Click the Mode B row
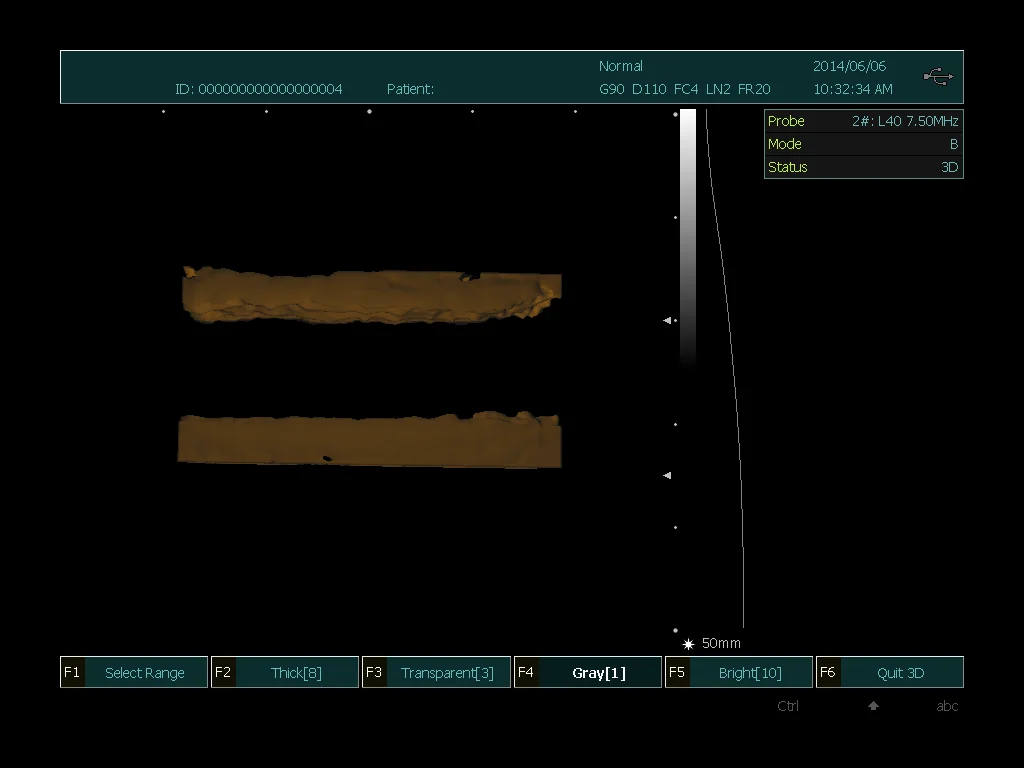The image size is (1024, 768). coord(863,144)
